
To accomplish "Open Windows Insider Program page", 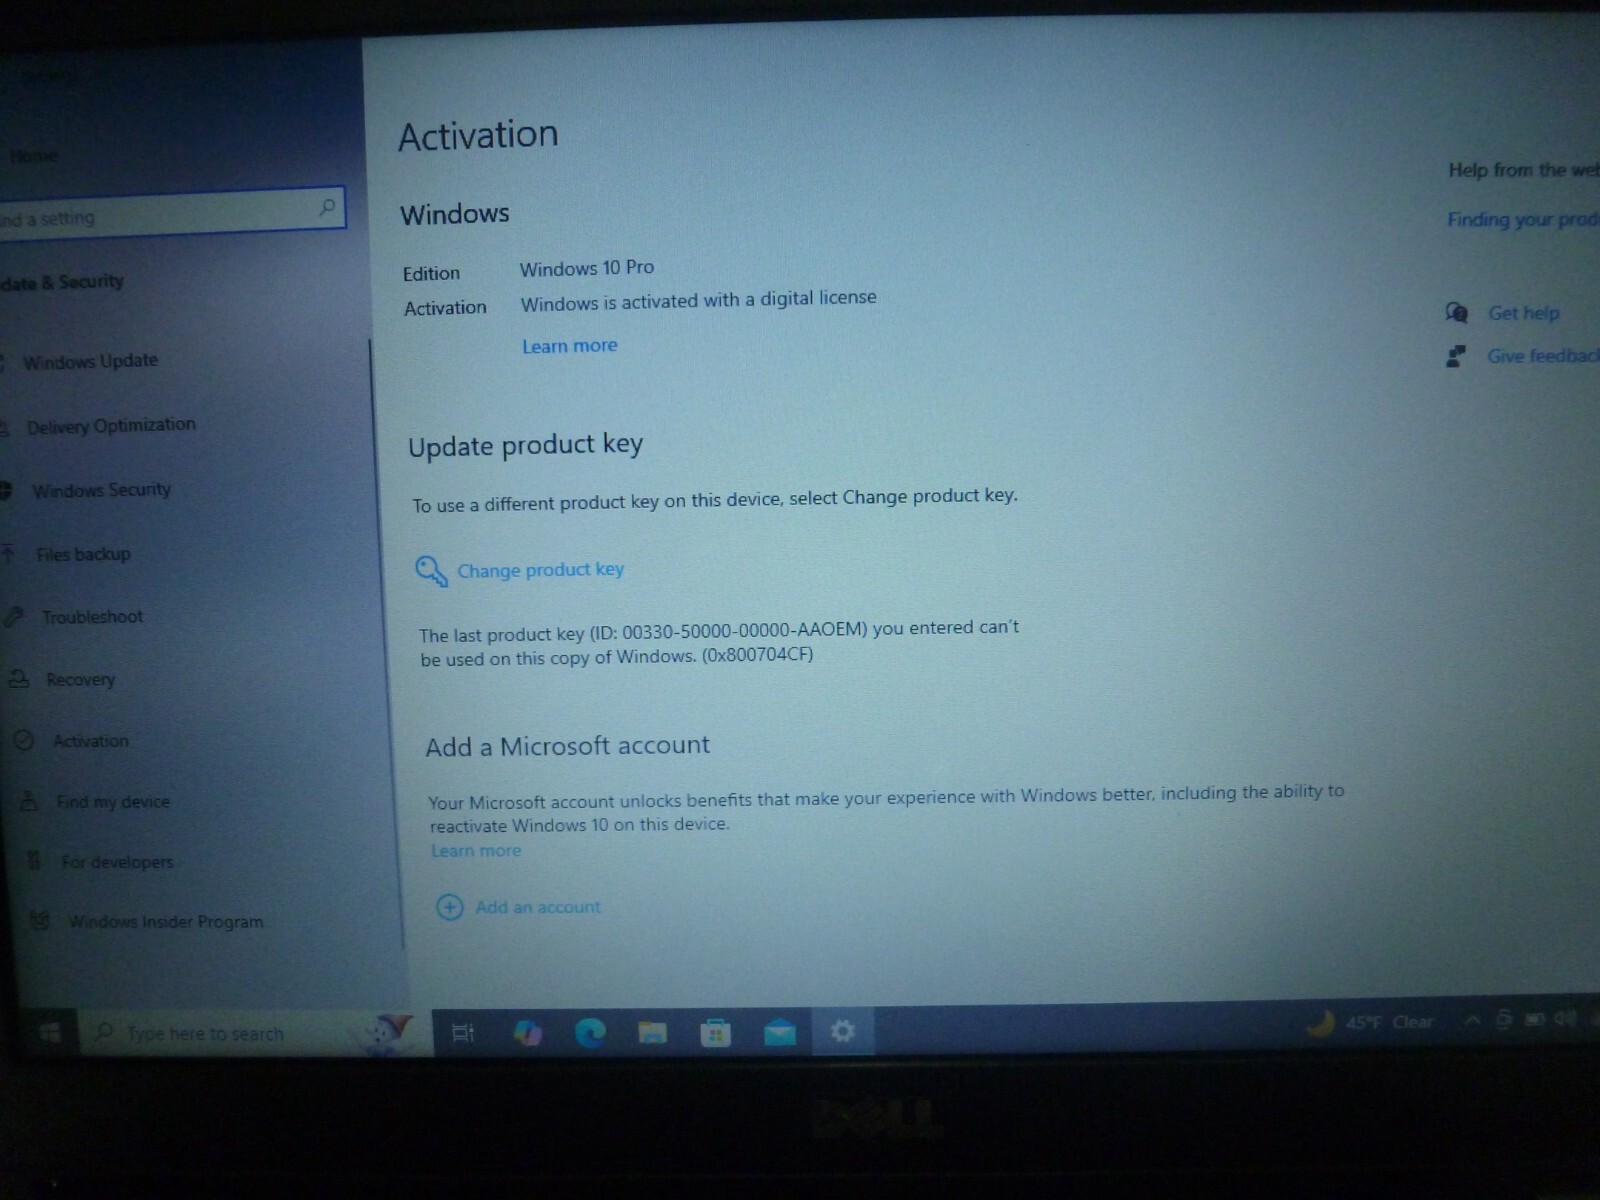I will point(166,922).
